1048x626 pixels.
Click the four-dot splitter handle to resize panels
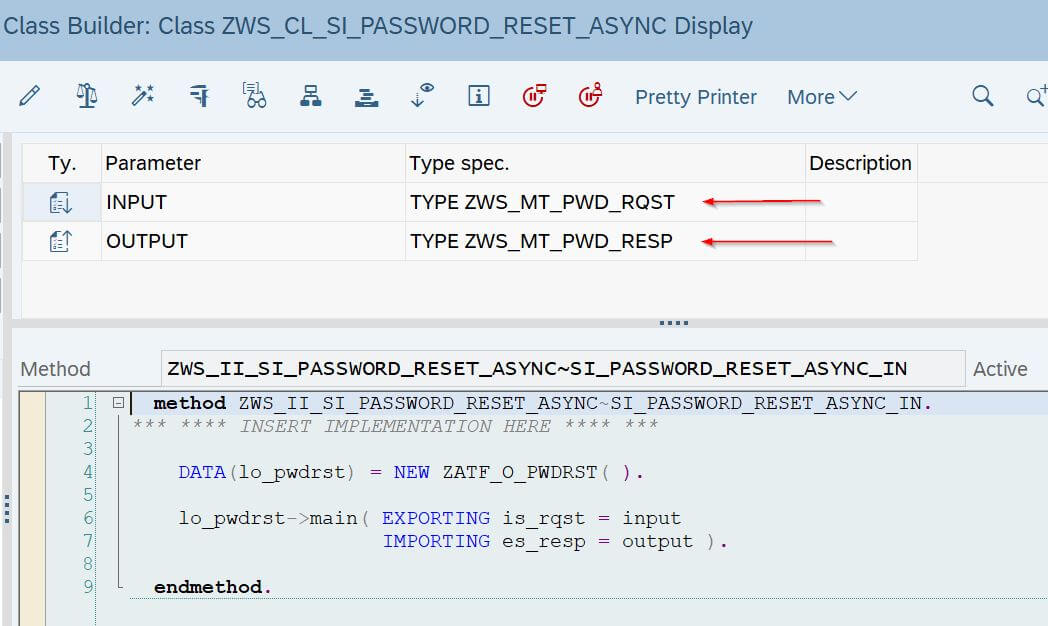673,321
